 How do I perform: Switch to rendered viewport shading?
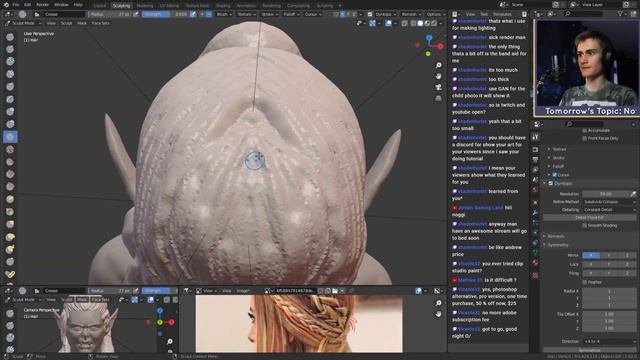pyautogui.click(x=434, y=23)
